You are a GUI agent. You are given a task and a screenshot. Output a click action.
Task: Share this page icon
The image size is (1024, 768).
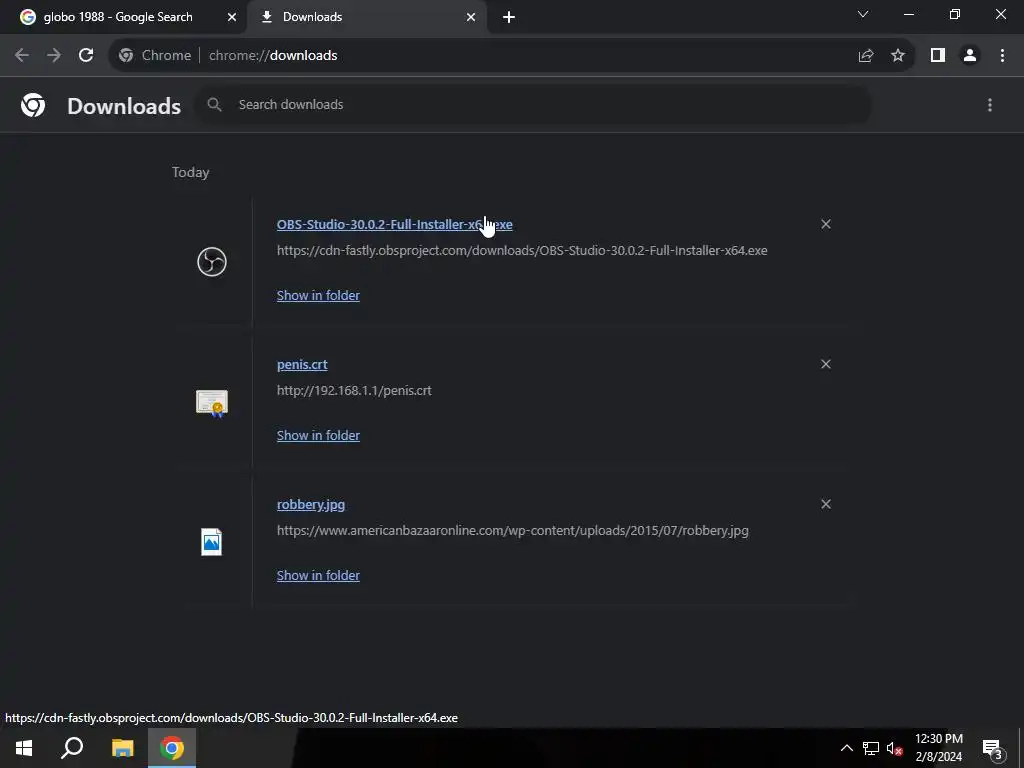point(866,56)
